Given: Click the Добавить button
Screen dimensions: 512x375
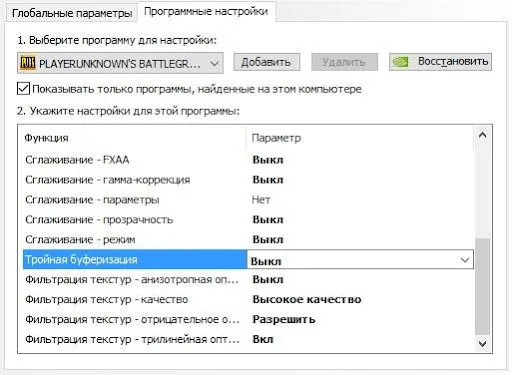Looking at the screenshot, I should click(x=266, y=62).
